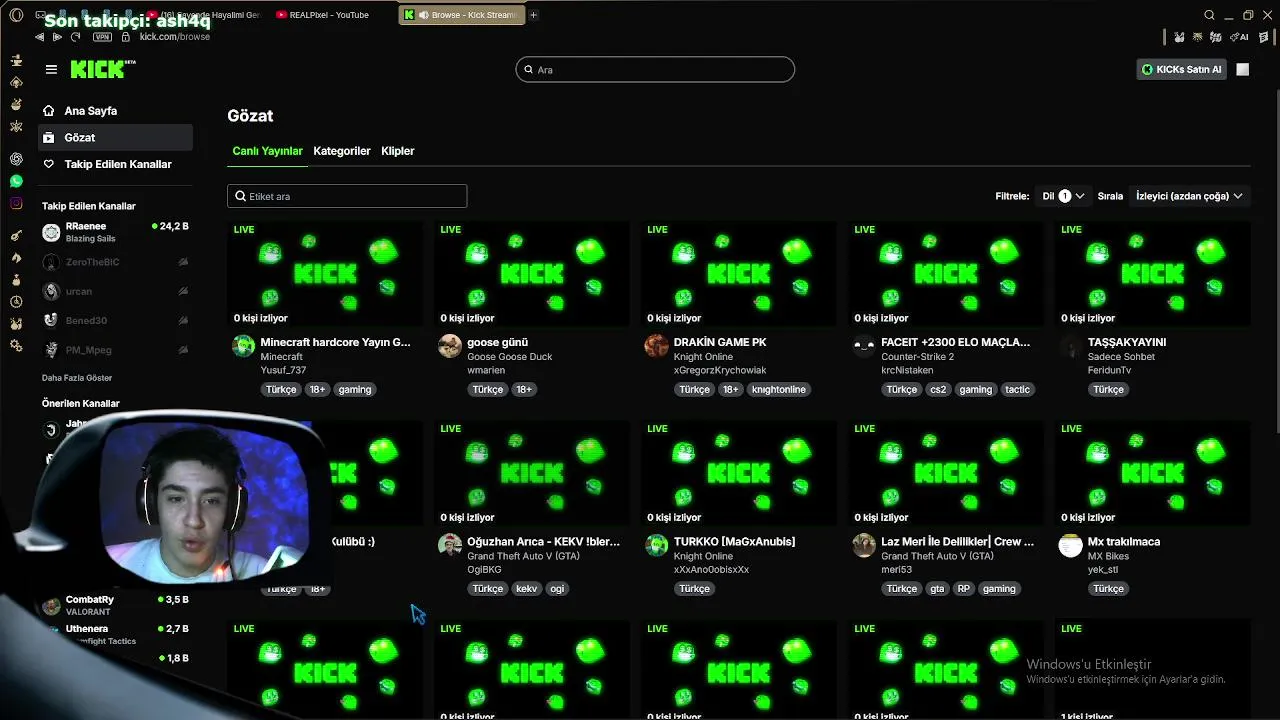The image size is (1280, 720).
Task: Click the Ana Sayfa home icon
Action: [x=48, y=111]
